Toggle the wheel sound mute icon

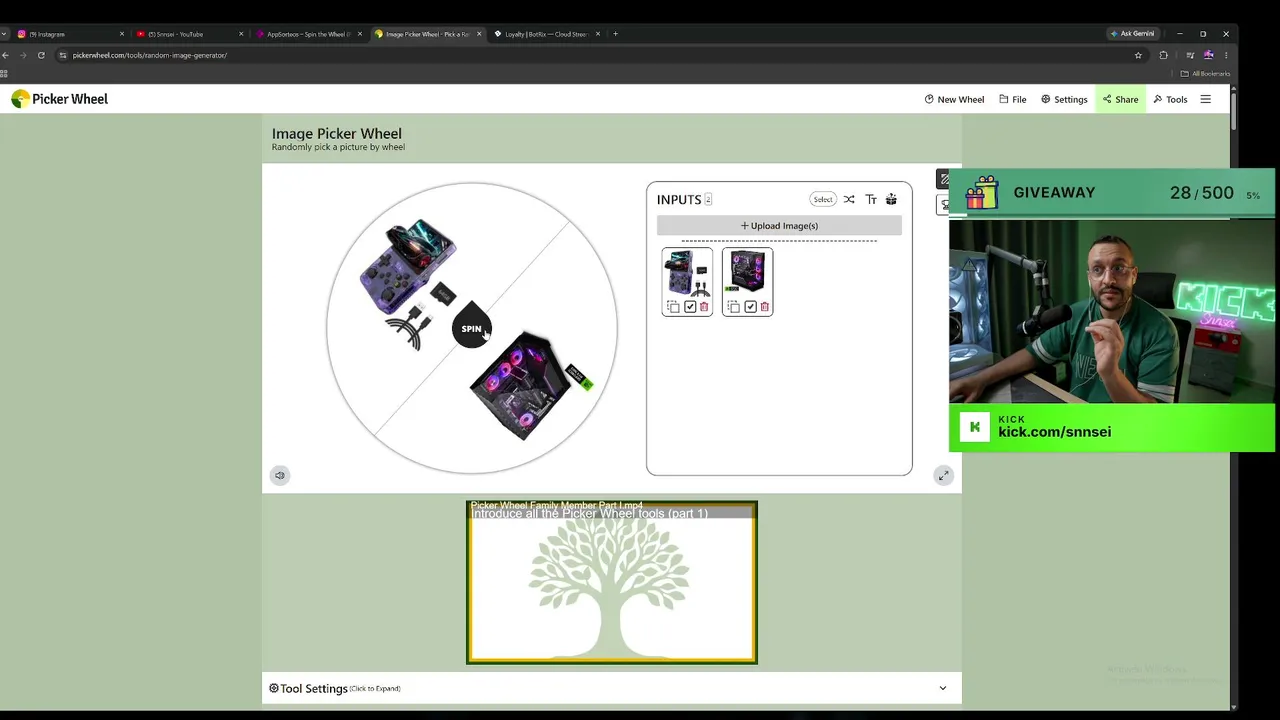(280, 476)
